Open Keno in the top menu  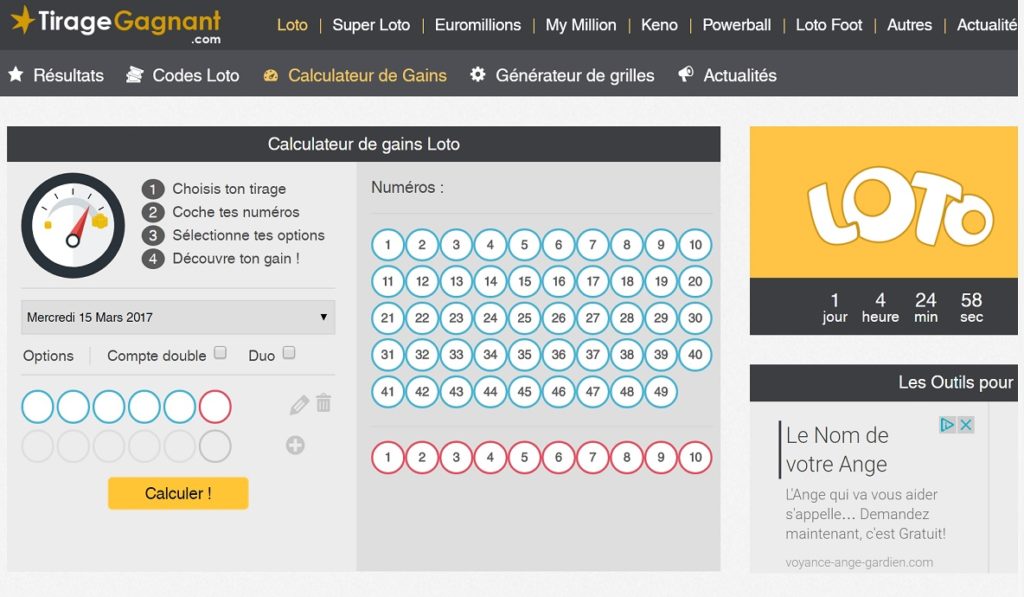[x=659, y=25]
